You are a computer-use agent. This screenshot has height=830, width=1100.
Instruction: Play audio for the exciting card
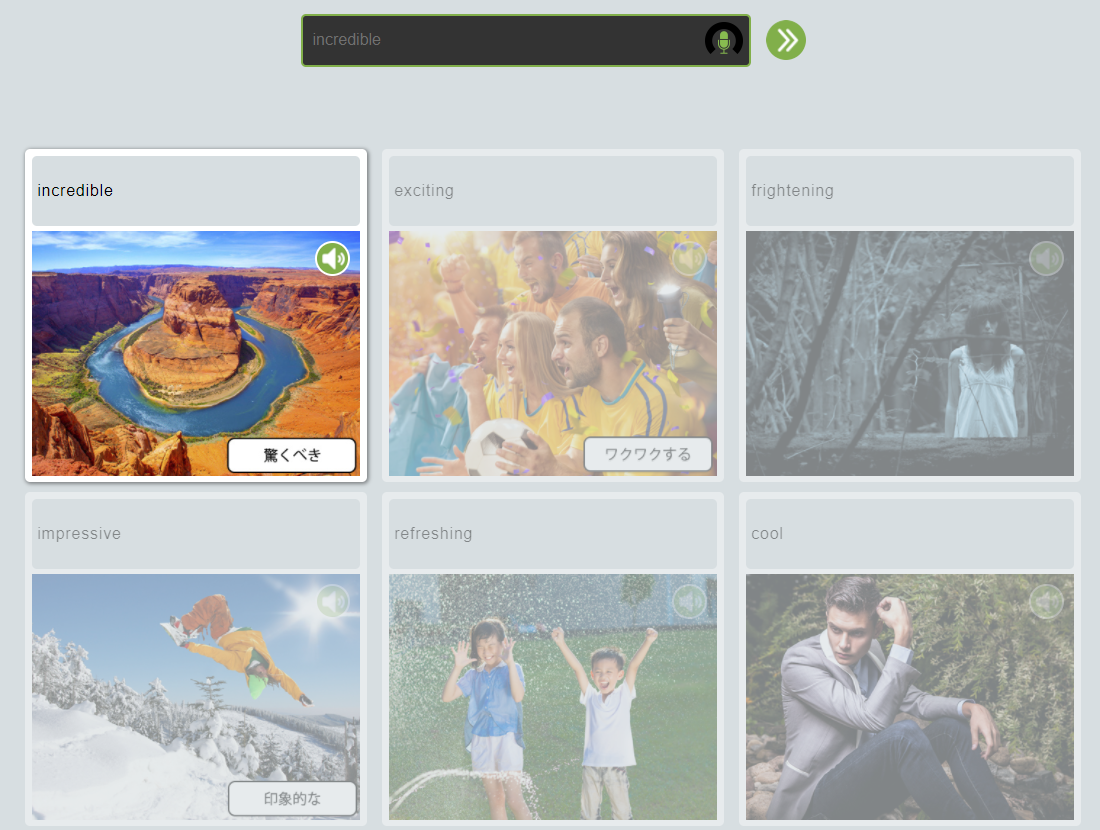click(690, 259)
